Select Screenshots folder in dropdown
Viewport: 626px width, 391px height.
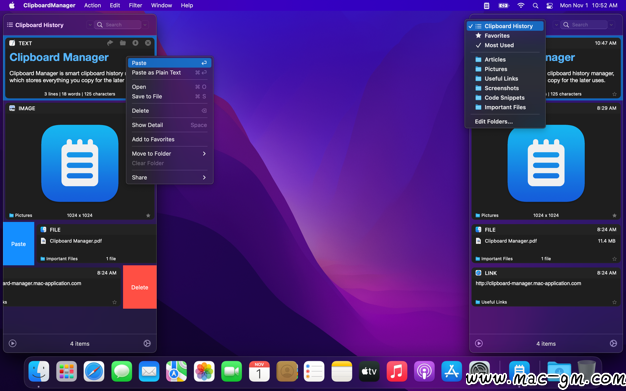505,88
